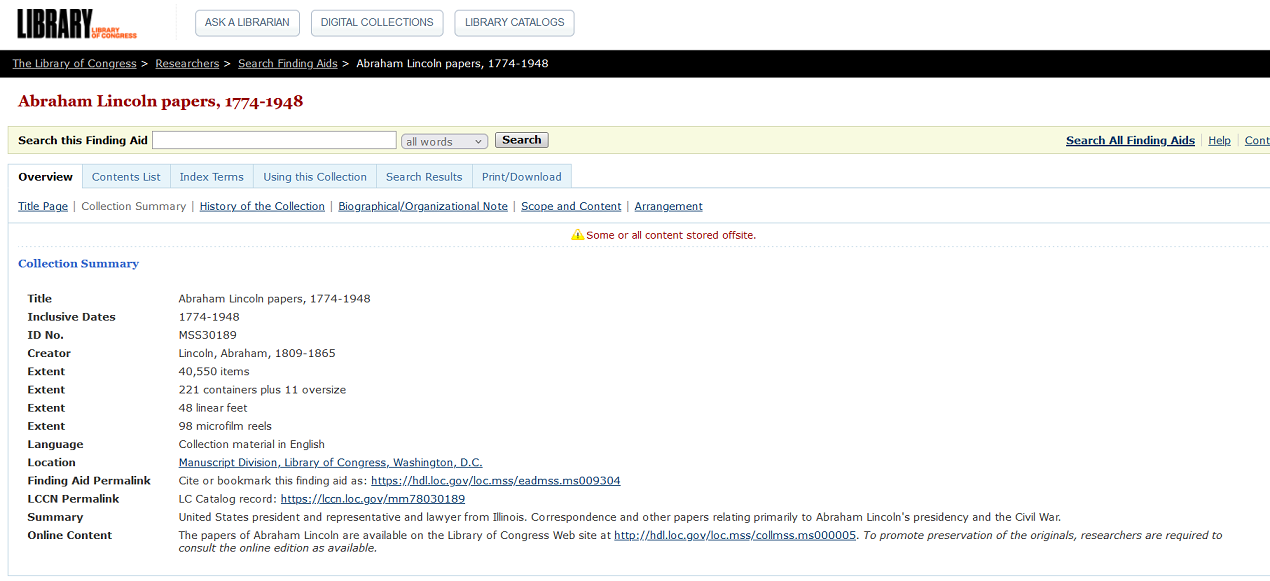
Task: Select 'Collection material in English' text
Action: [x=252, y=444]
